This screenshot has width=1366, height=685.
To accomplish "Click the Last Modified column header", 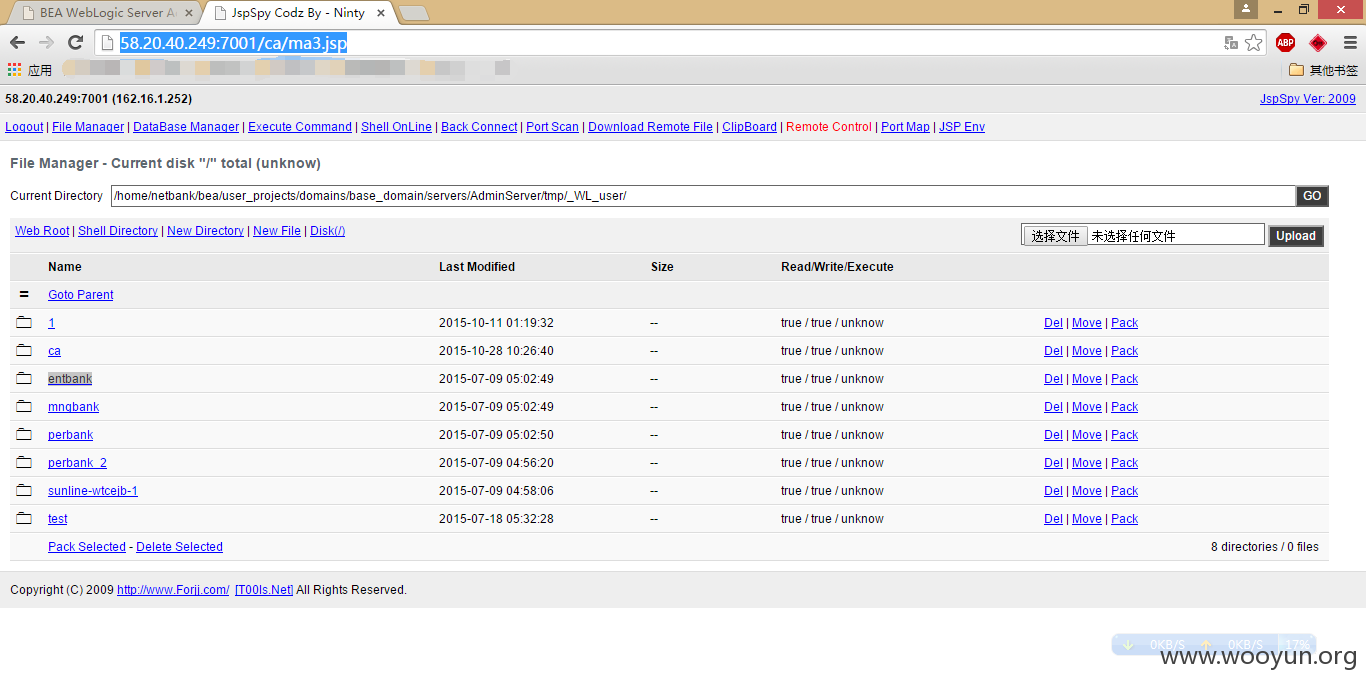I will point(477,267).
